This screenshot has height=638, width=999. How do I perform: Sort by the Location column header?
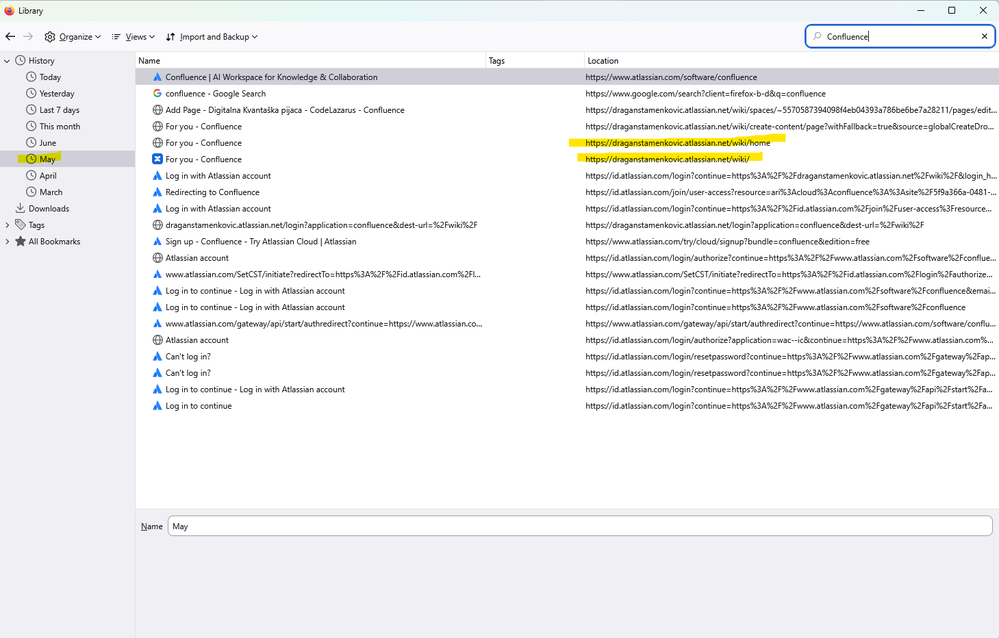point(791,61)
